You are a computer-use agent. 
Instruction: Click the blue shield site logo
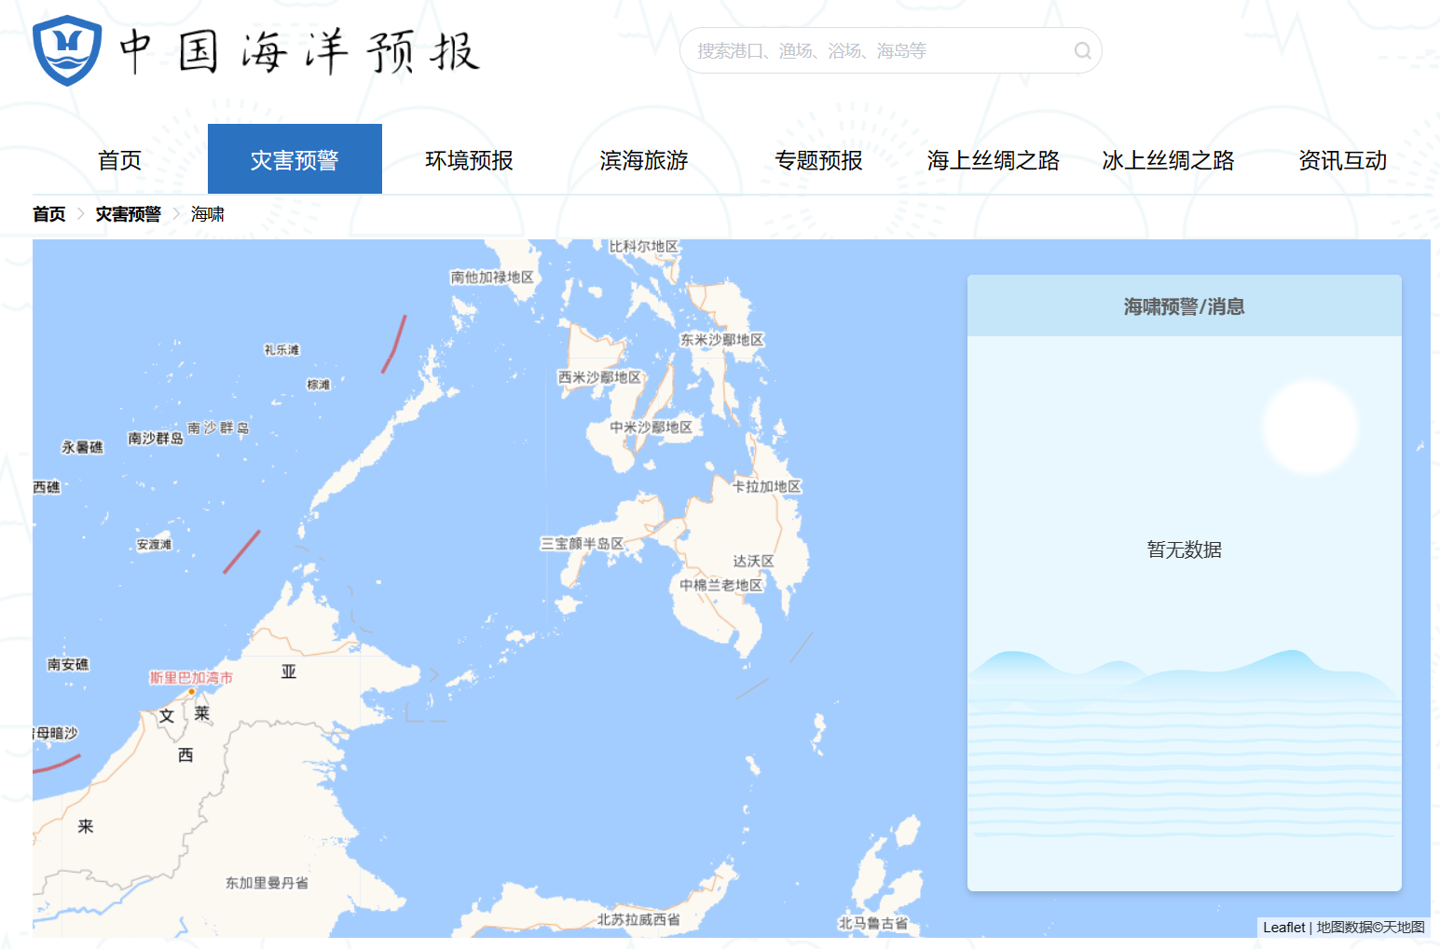[x=67, y=50]
